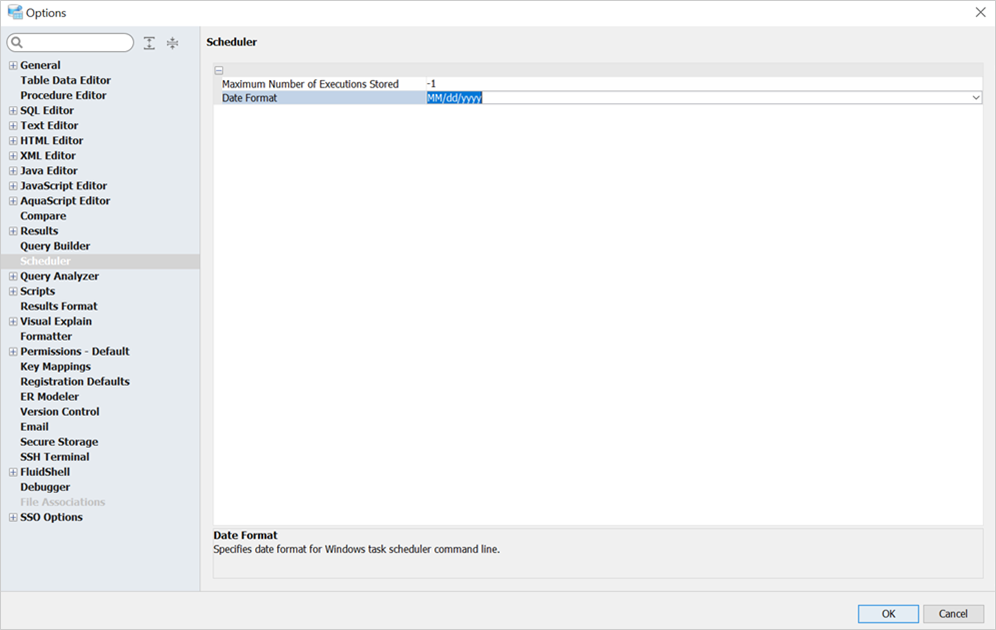This screenshot has height=630, width=996.
Task: Select the SSO Options tree label
Action: 51,518
